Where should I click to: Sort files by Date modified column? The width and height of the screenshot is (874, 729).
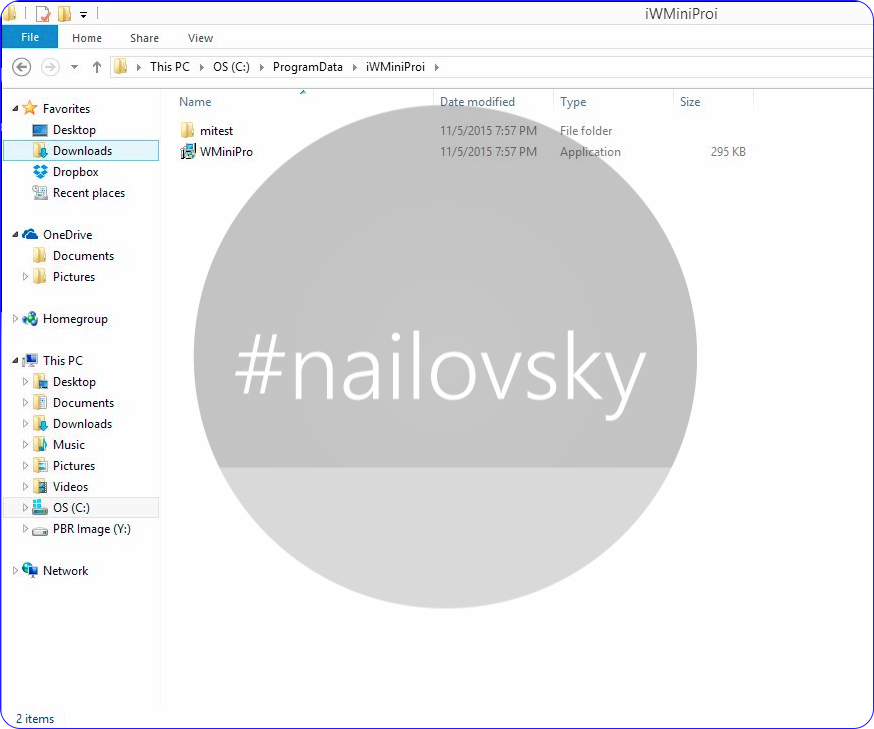(477, 102)
